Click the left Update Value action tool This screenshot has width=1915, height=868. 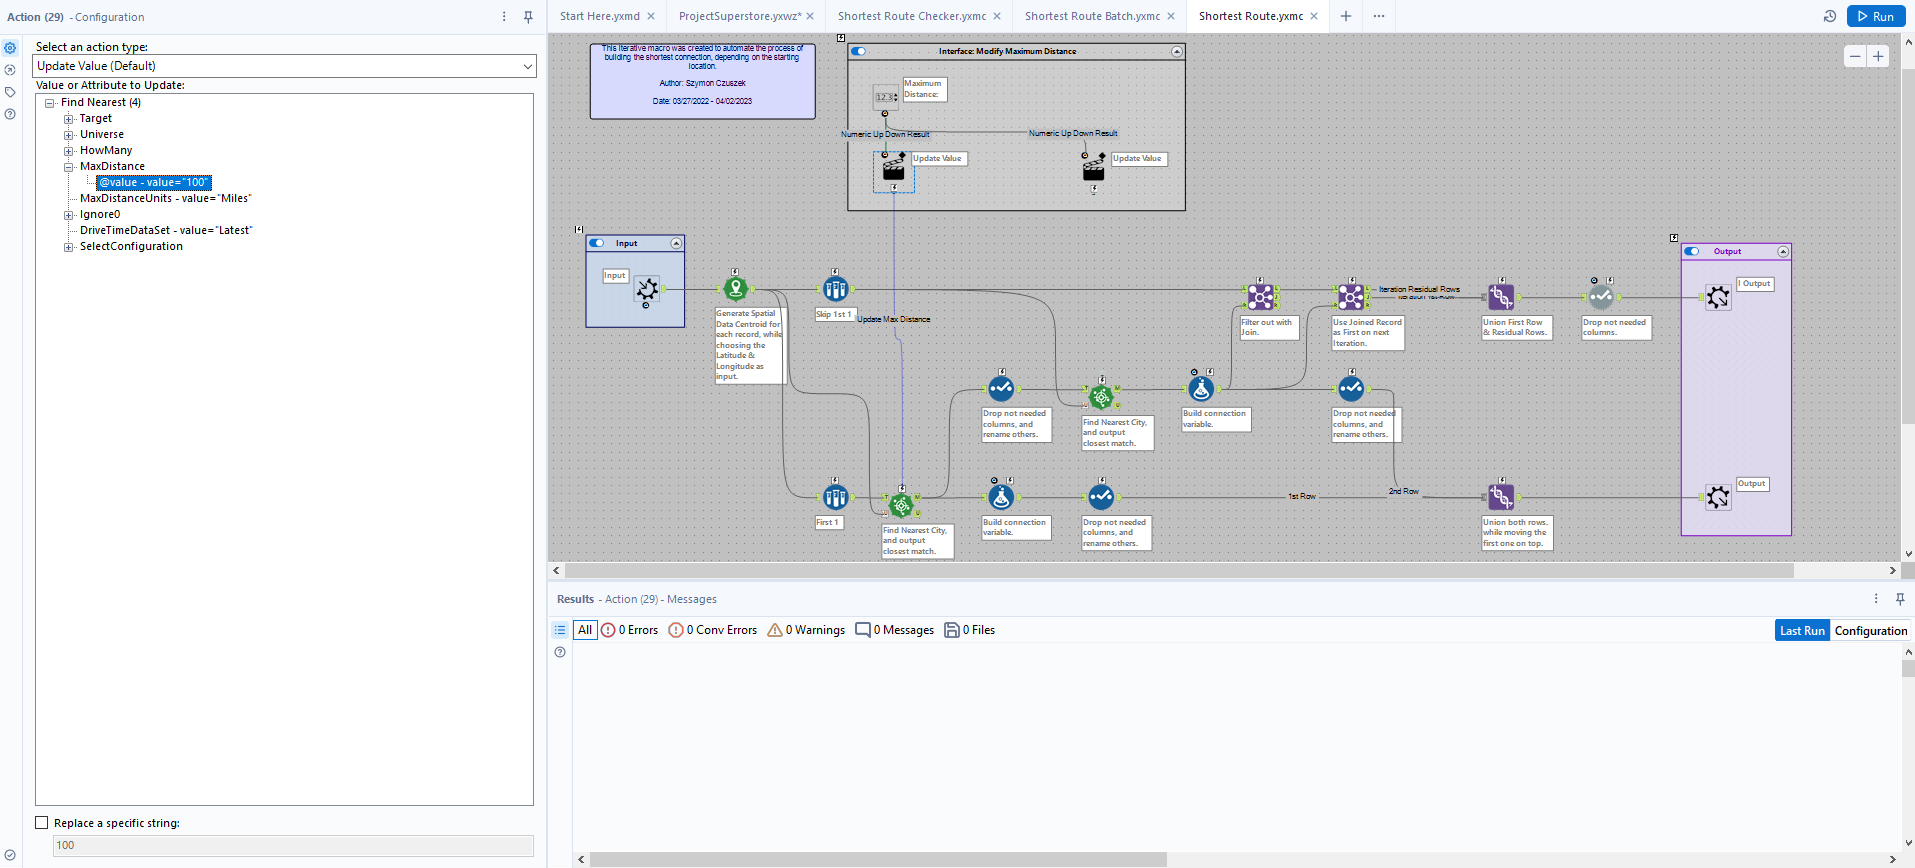(893, 168)
